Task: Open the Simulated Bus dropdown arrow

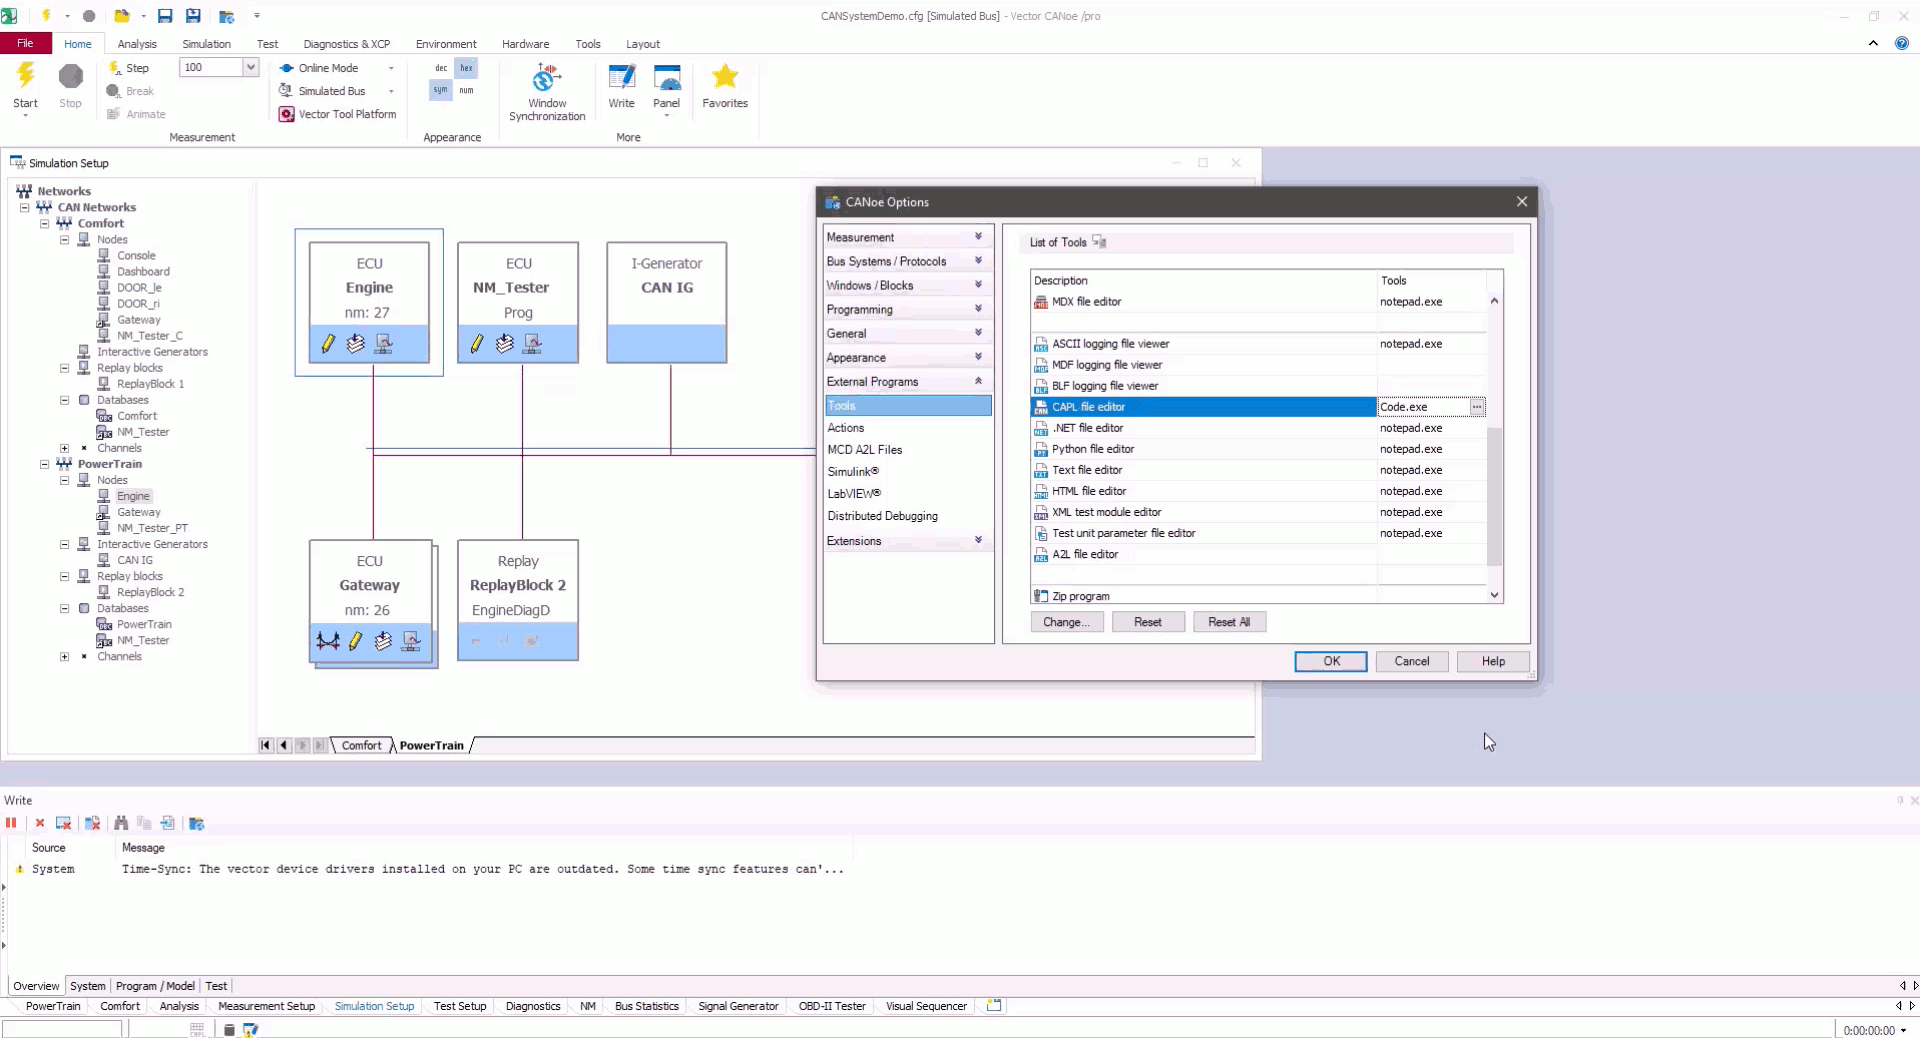Action: click(391, 91)
